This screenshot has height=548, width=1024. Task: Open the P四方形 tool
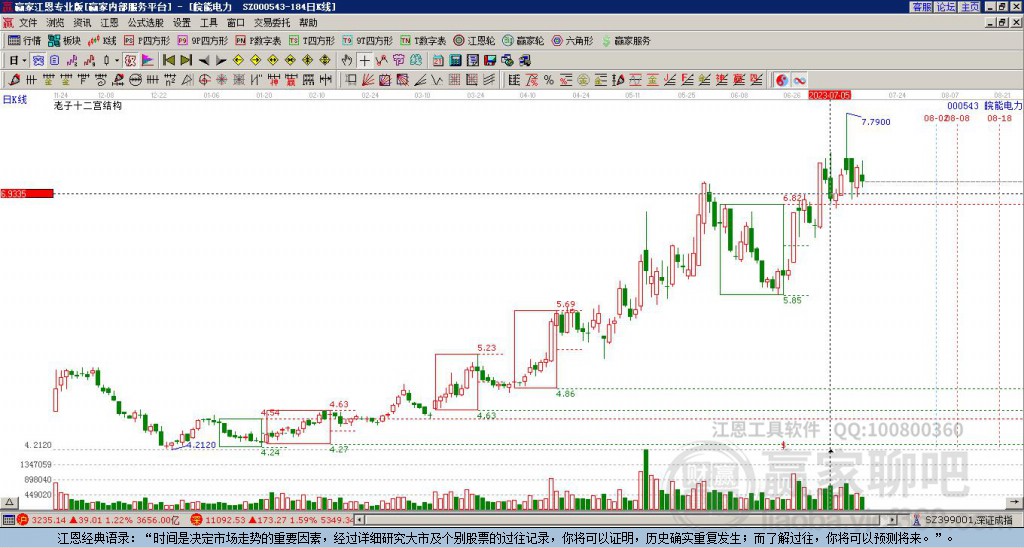tap(147, 40)
